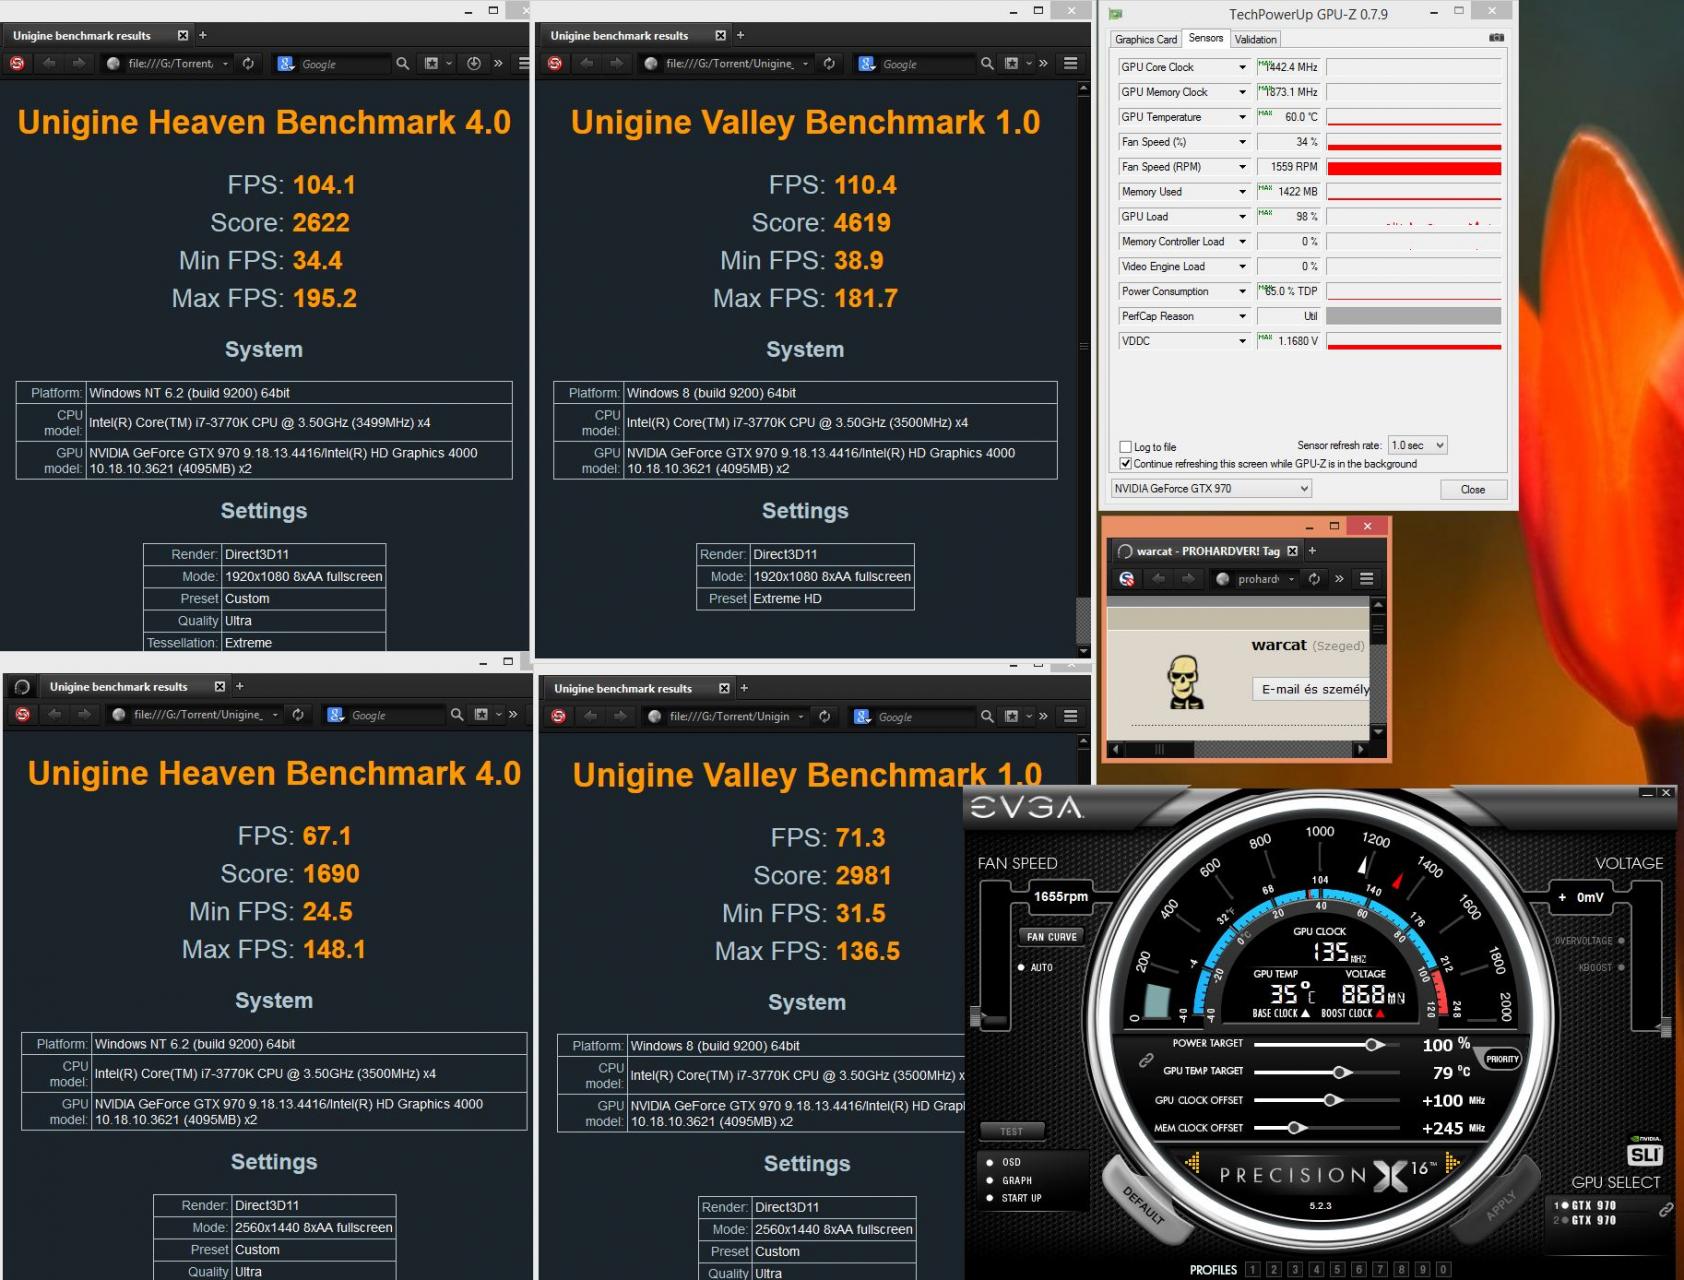
Task: Click right yellow arrow beside Precision logo
Action: [1452, 1162]
